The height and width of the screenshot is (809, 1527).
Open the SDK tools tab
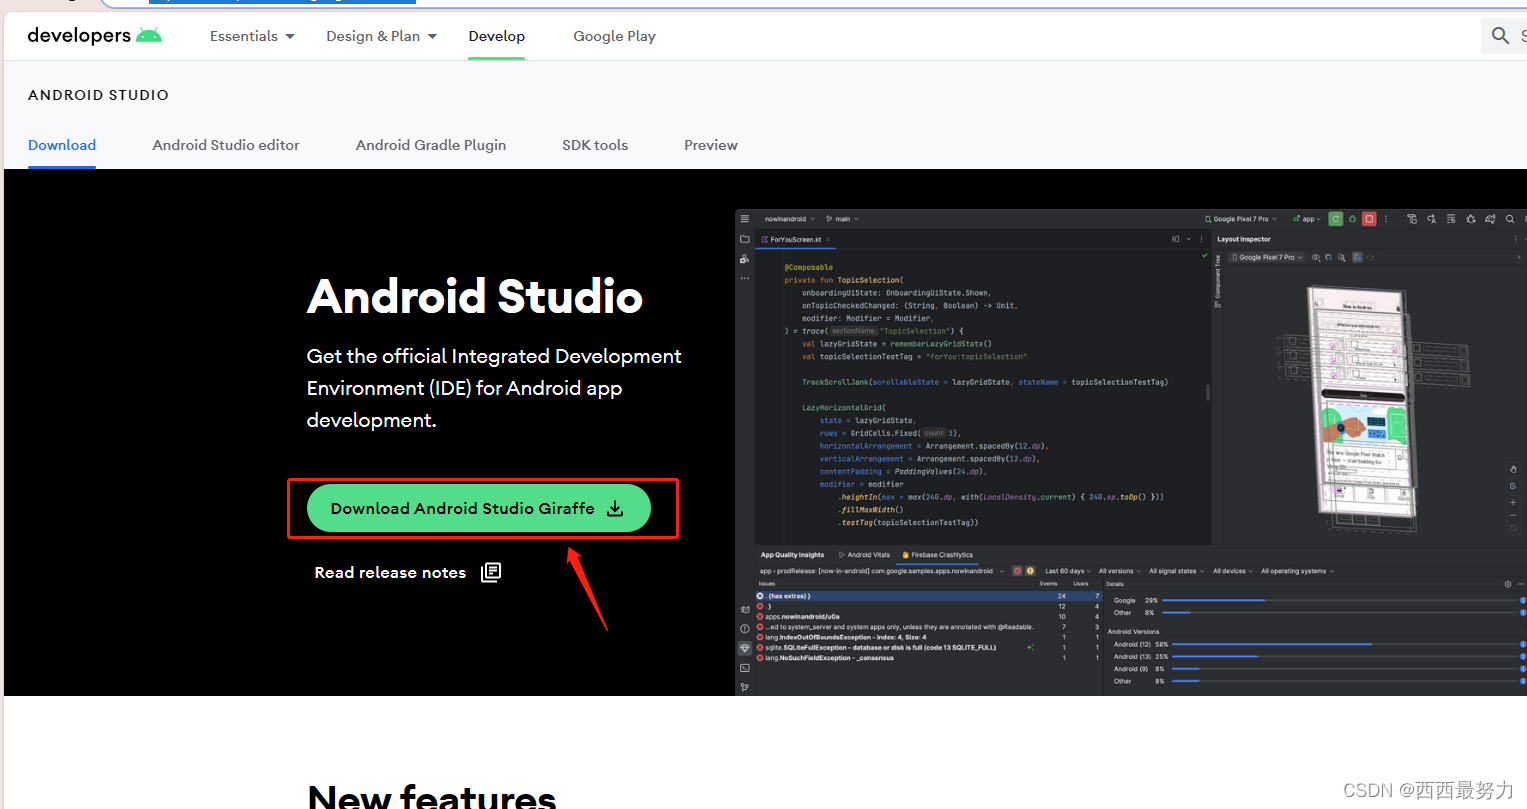(595, 145)
